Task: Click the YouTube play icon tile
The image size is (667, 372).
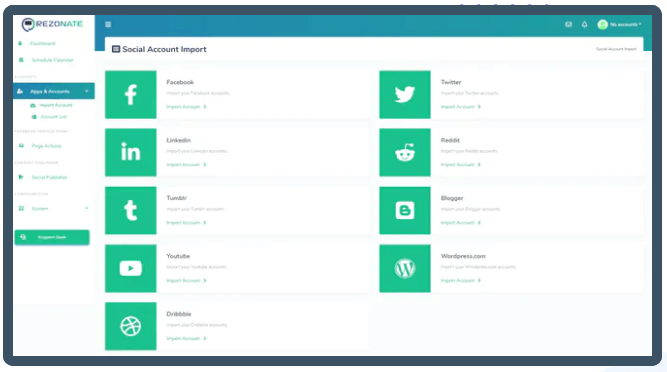Action: pos(131,268)
